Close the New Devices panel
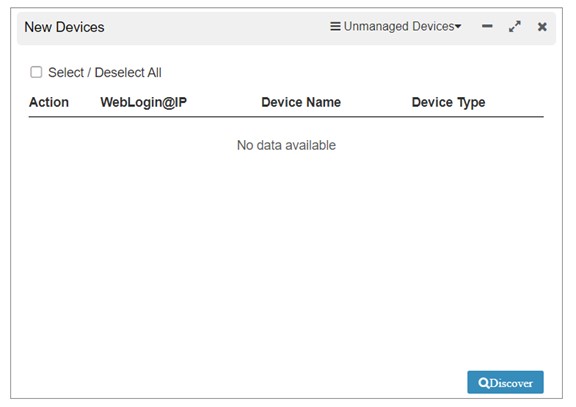 pyautogui.click(x=542, y=27)
